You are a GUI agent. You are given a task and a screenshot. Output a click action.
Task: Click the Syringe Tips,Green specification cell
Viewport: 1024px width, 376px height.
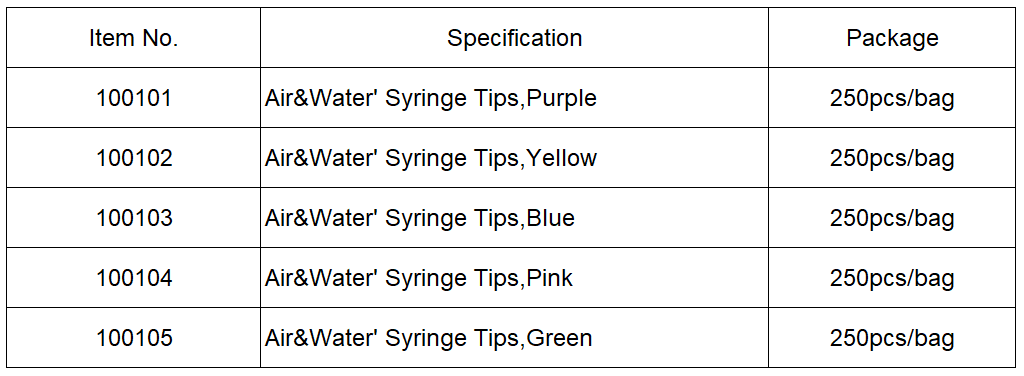[514, 338]
